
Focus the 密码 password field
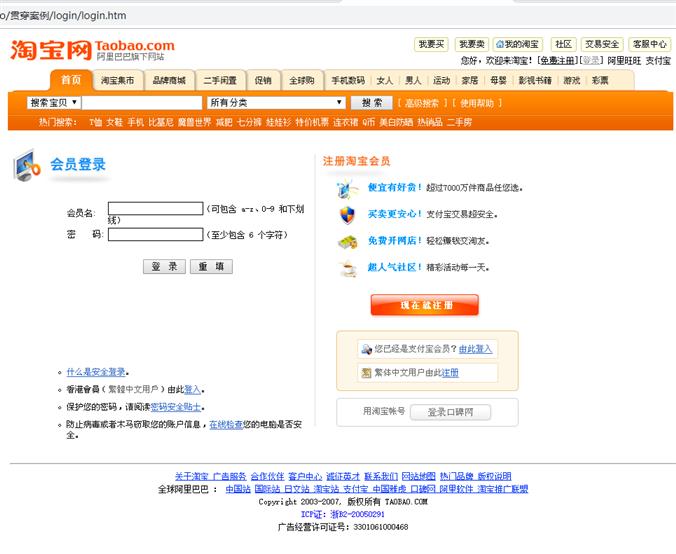pyautogui.click(x=155, y=235)
